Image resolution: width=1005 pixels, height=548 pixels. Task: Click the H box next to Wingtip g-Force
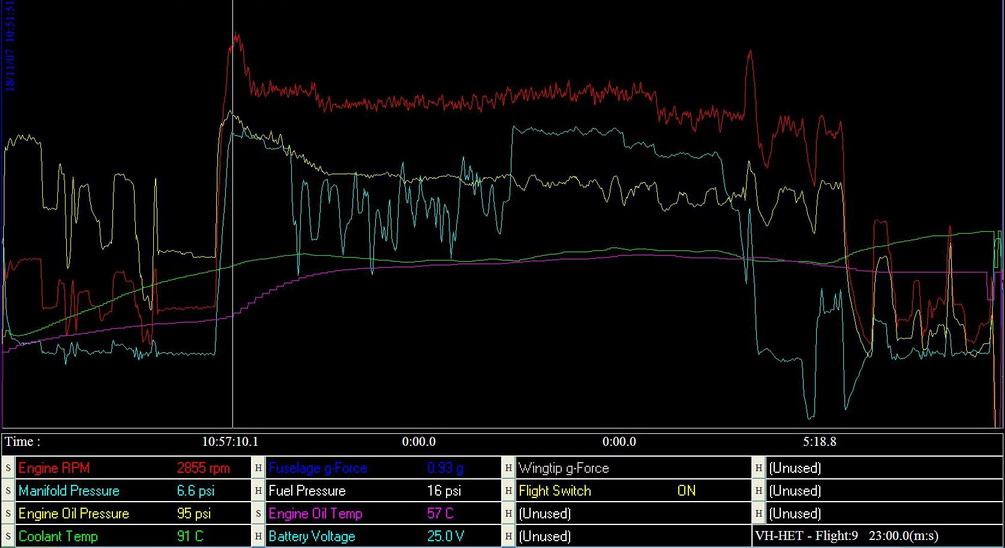point(508,468)
